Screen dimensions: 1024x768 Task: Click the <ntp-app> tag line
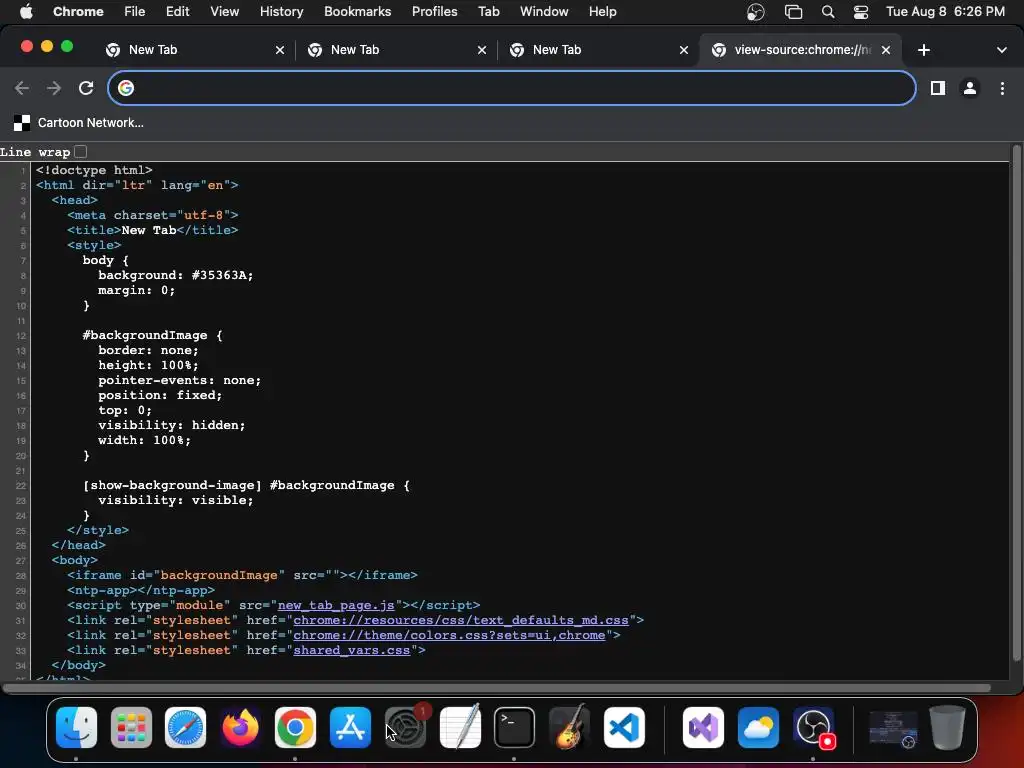(x=140, y=590)
